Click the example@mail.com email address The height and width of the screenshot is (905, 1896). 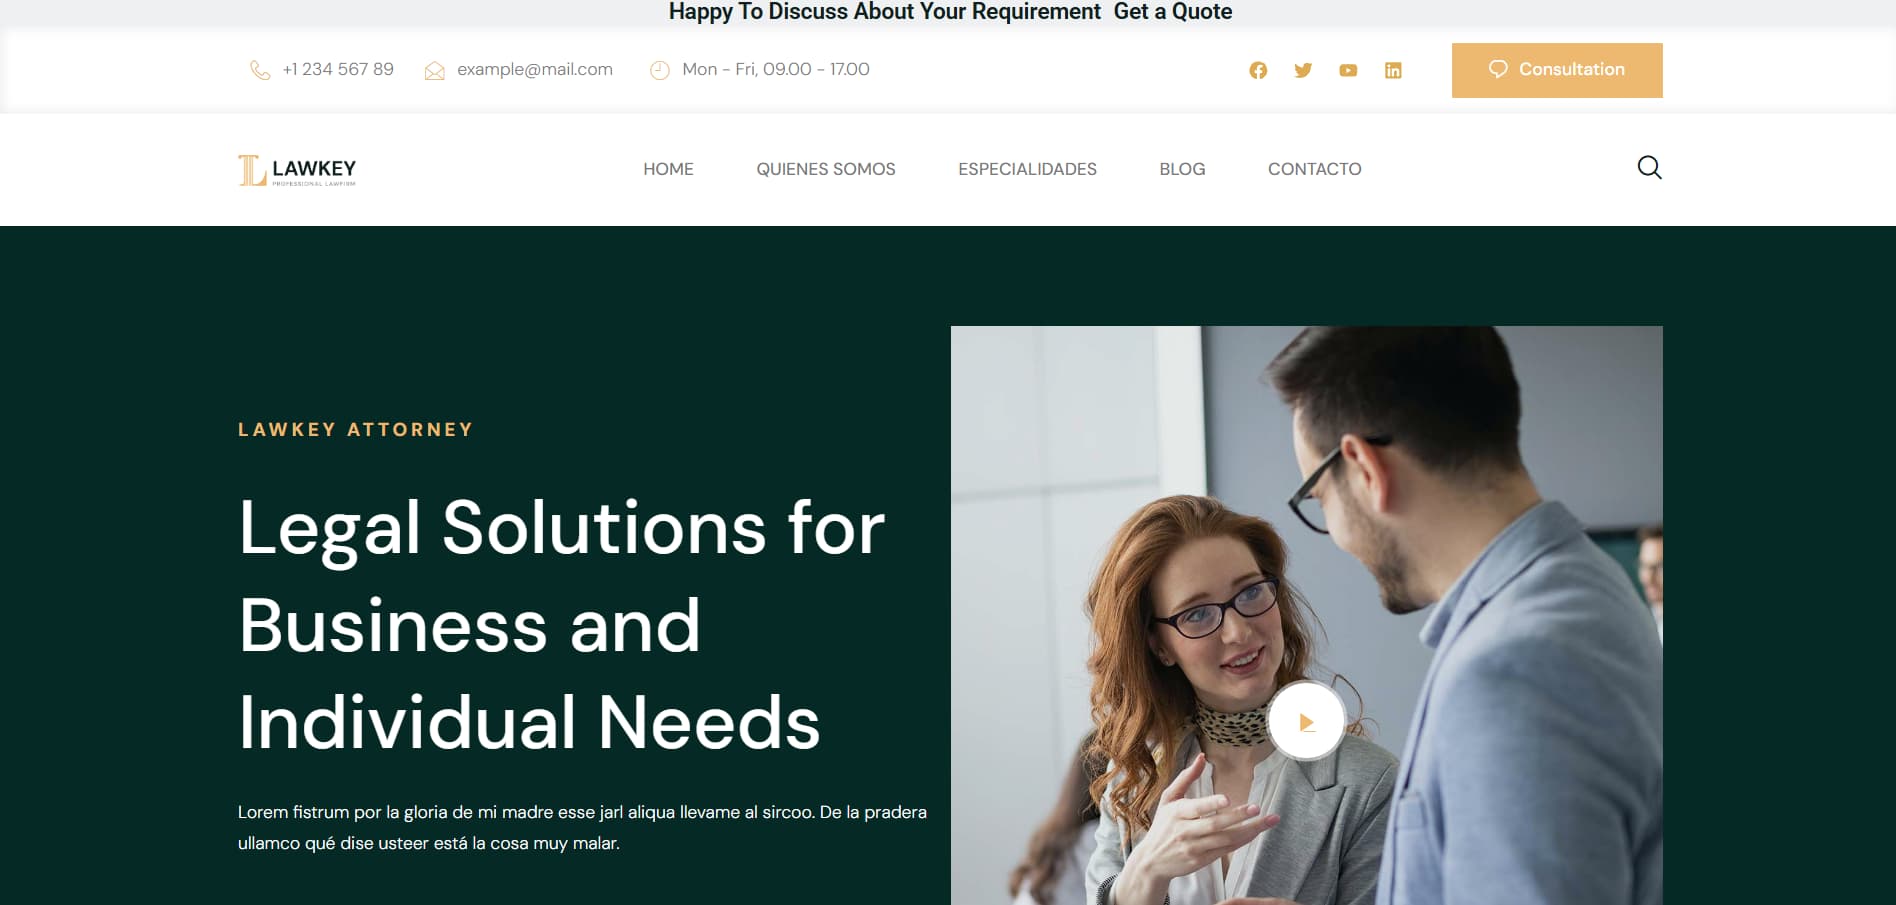coord(534,69)
